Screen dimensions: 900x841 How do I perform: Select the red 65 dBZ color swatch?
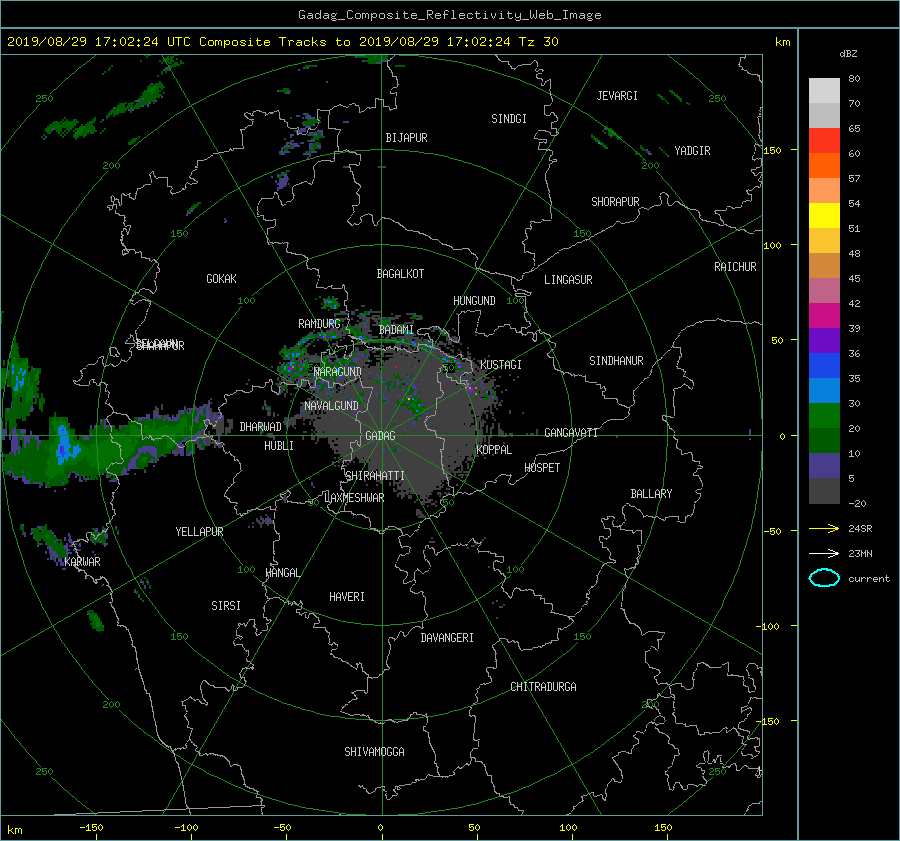(824, 140)
